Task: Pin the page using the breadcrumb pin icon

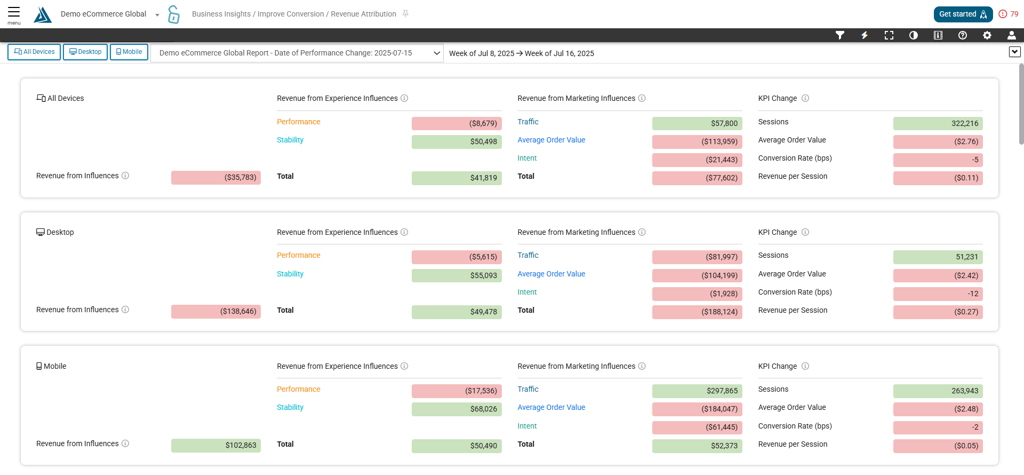Action: pos(406,14)
